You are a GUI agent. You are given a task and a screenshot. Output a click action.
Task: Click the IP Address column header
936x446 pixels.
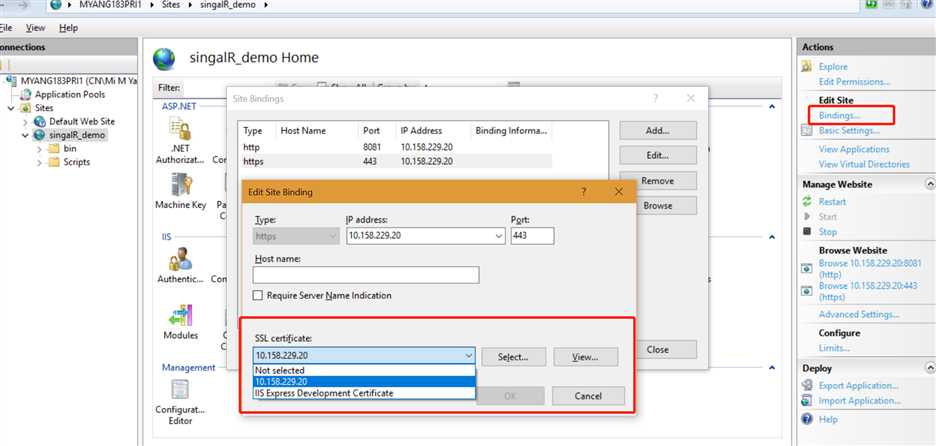[x=421, y=131]
